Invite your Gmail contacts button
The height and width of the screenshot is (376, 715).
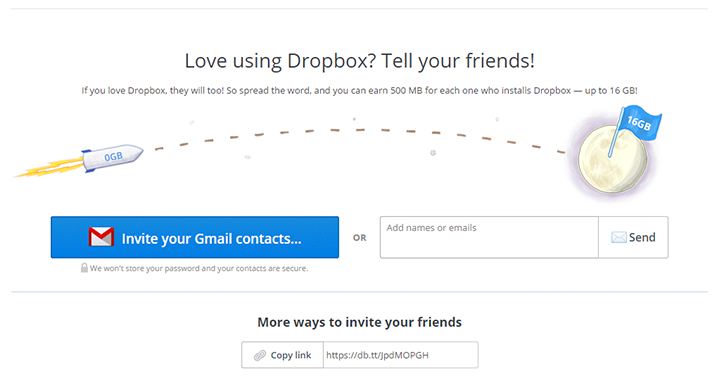pyautogui.click(x=195, y=237)
